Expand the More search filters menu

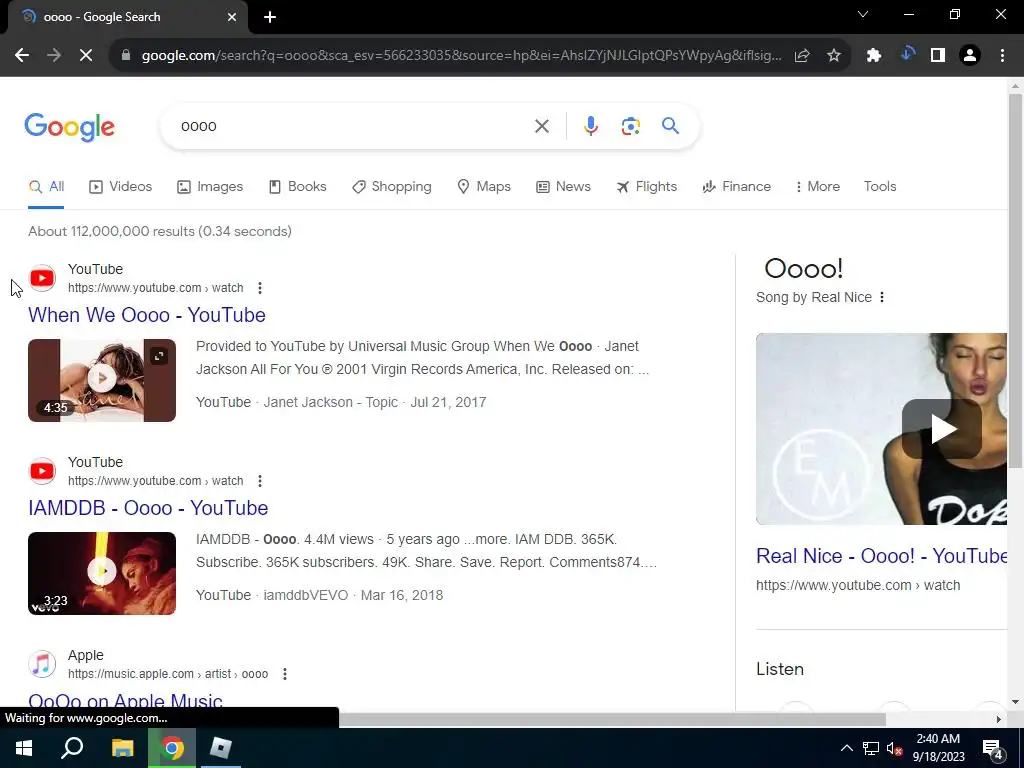818,187
